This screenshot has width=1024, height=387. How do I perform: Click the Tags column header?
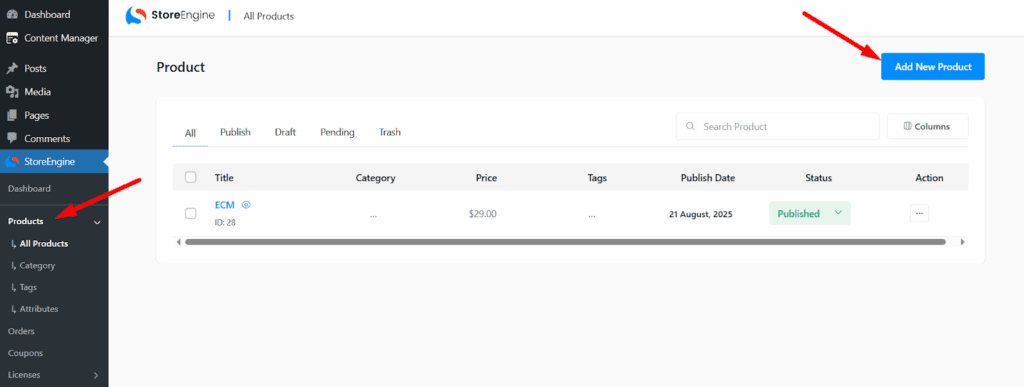[597, 178]
